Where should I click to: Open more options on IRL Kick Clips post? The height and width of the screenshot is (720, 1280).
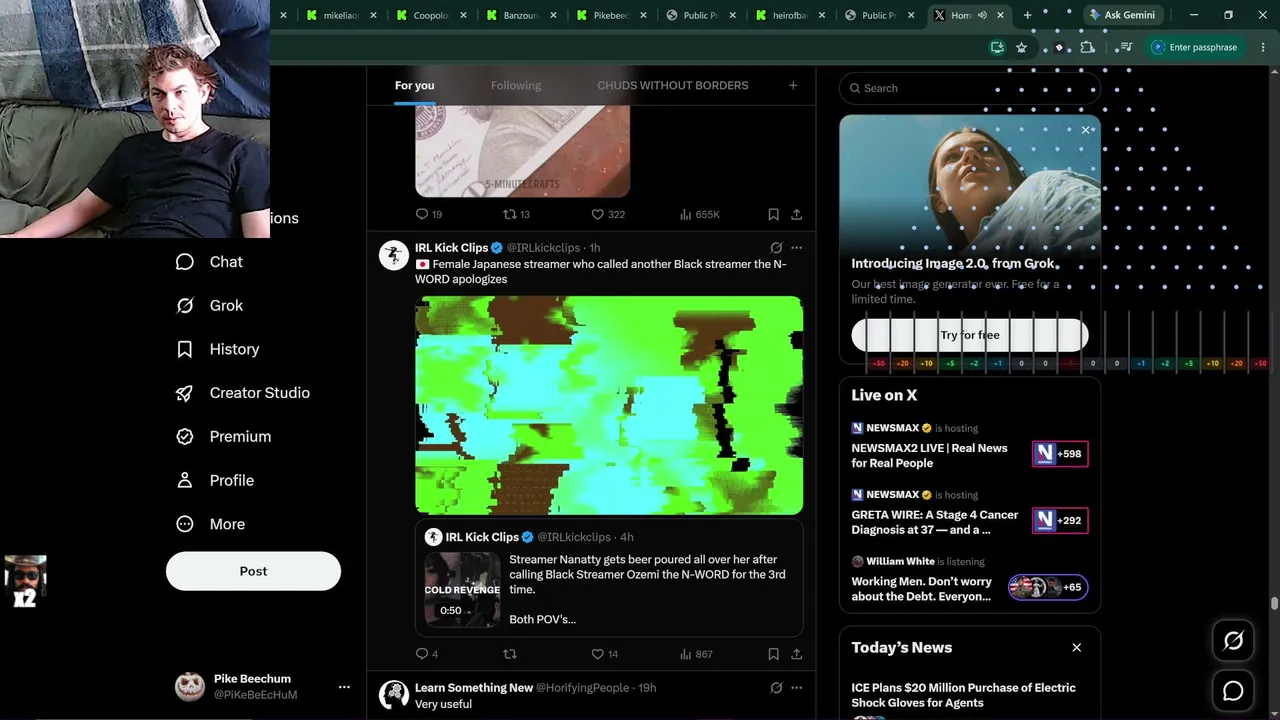tap(796, 248)
